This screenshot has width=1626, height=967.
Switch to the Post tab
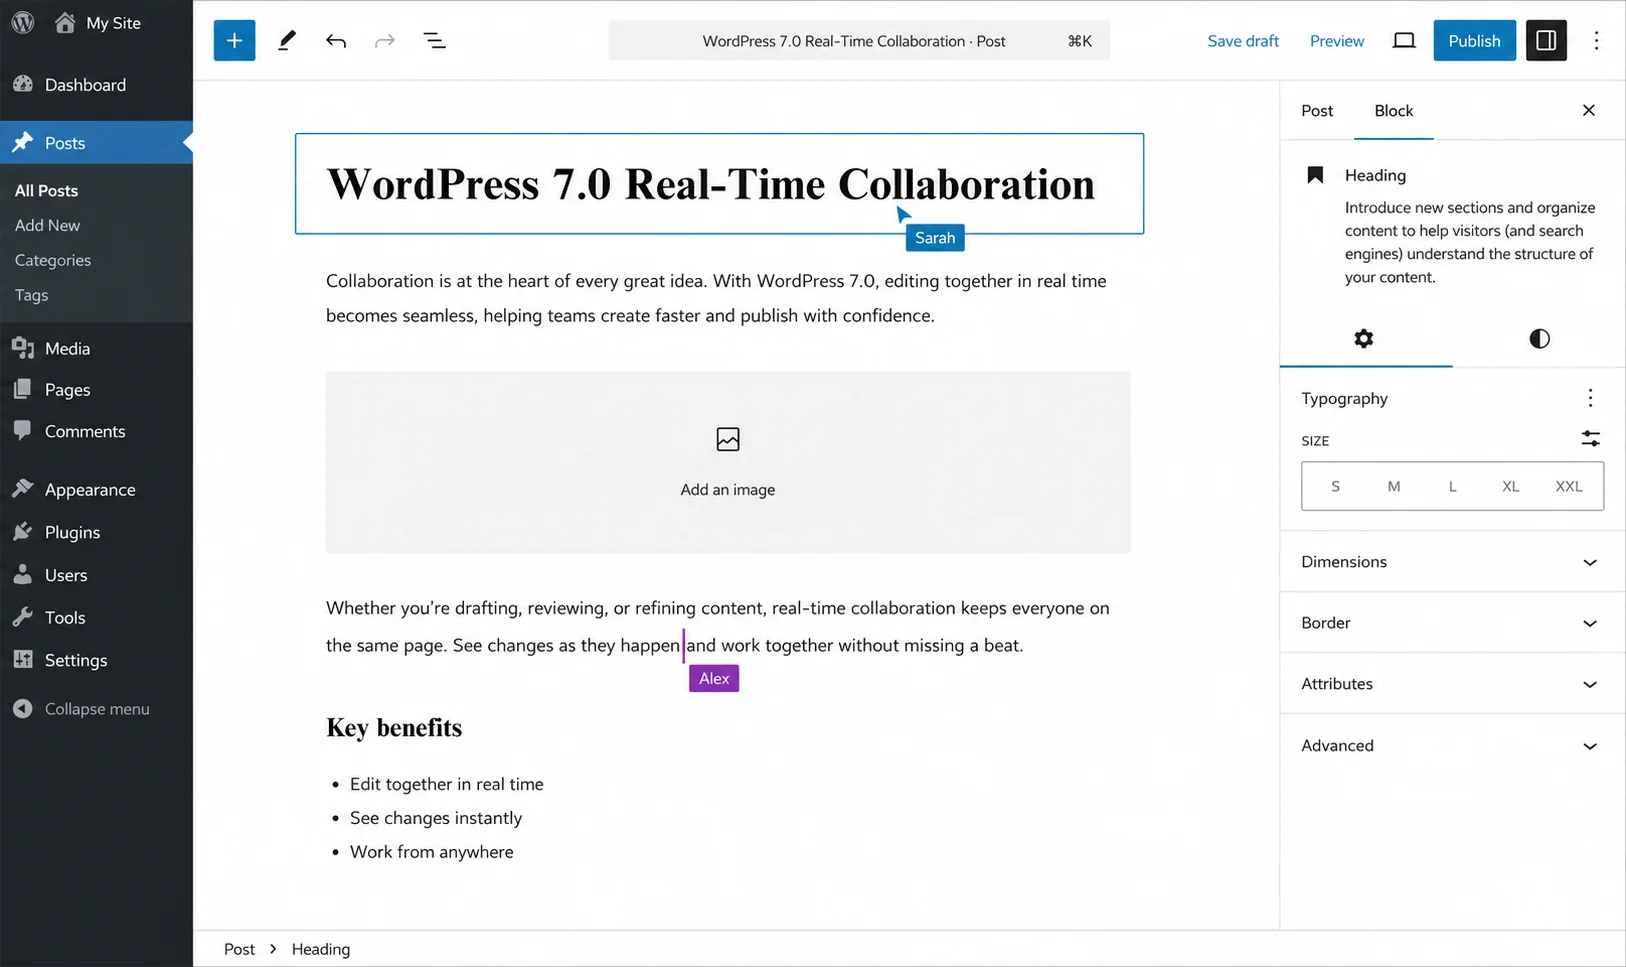[1317, 111]
